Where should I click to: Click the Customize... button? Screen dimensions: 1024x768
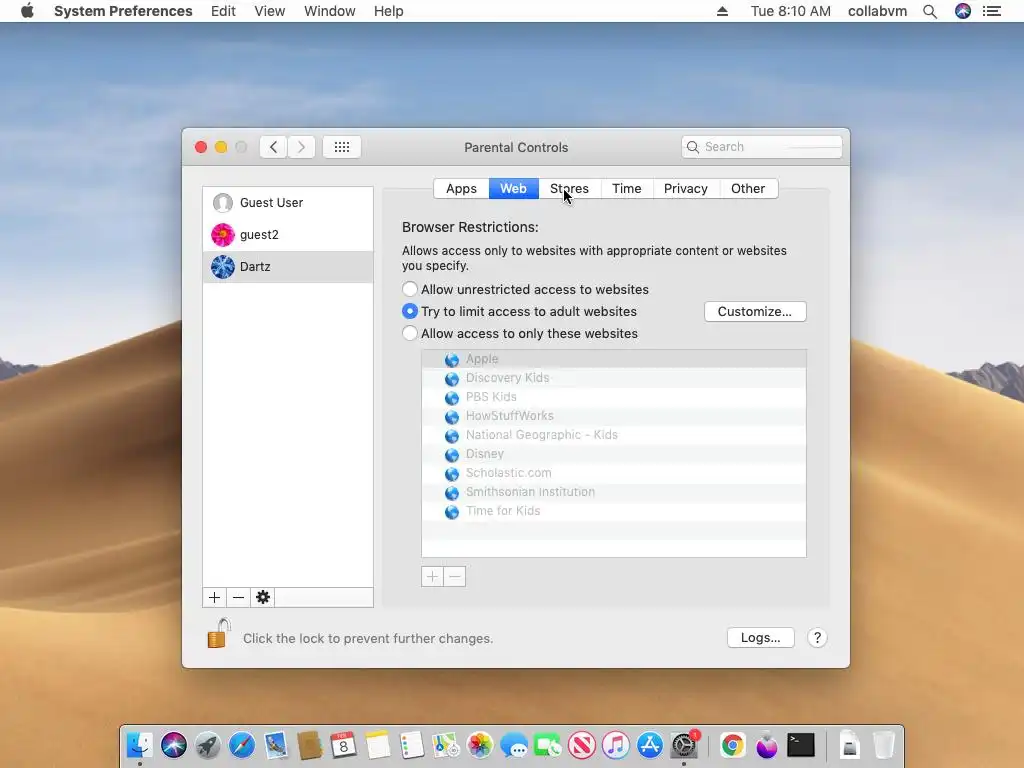(x=755, y=312)
